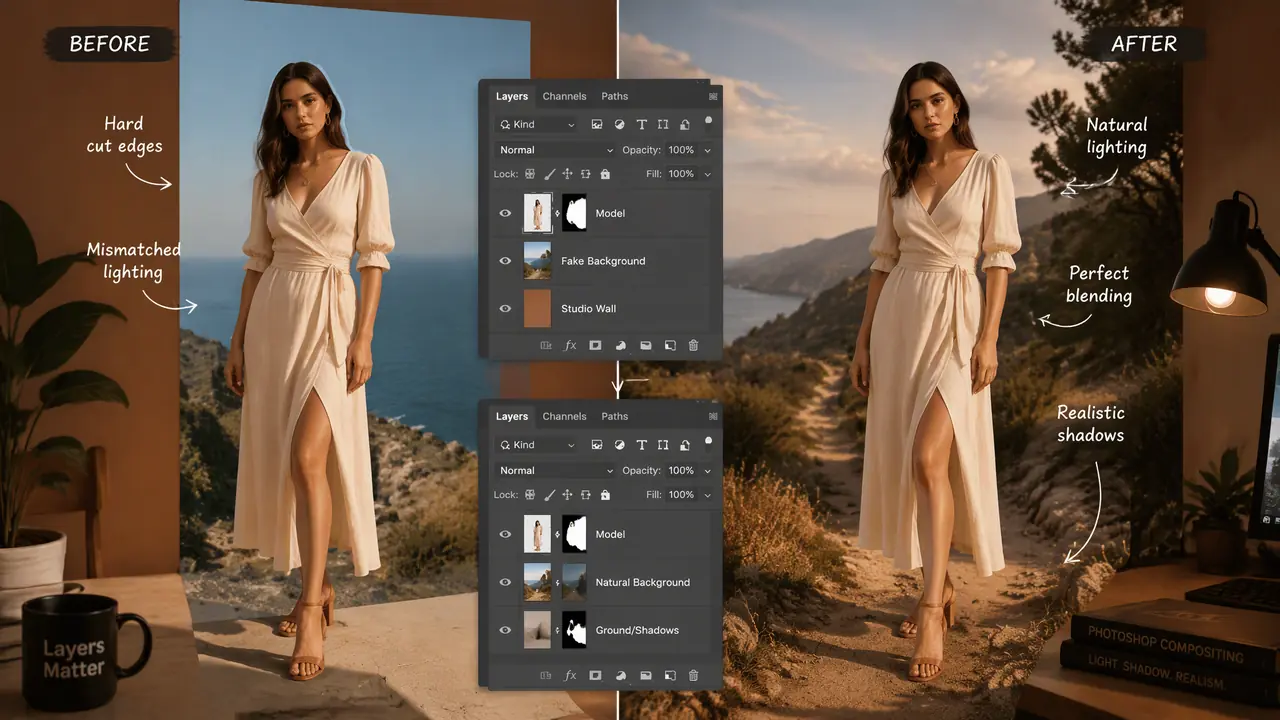This screenshot has width=1280, height=720.
Task: Hide the Natural Background layer
Action: (x=505, y=582)
